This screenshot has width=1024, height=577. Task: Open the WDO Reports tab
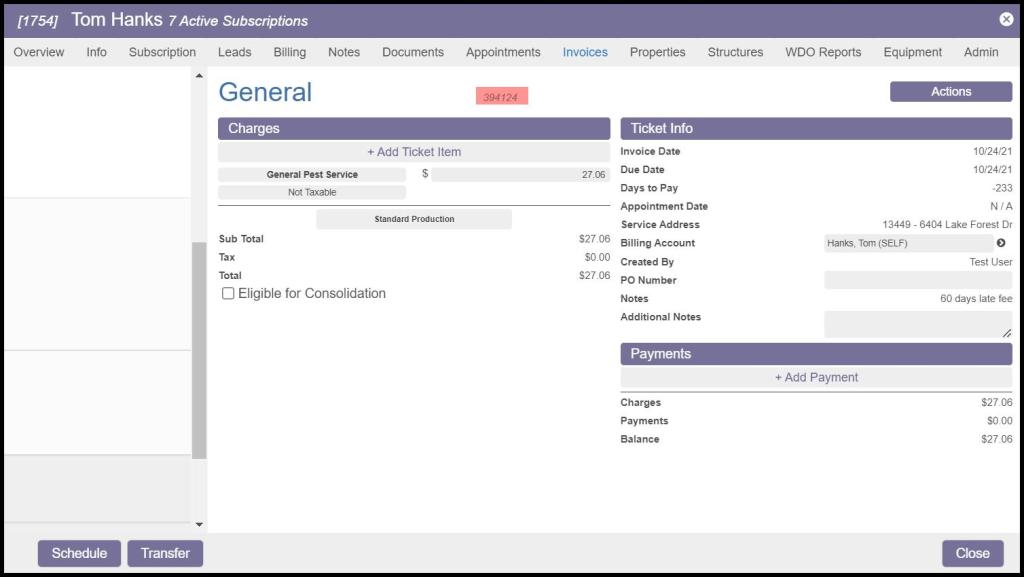(x=823, y=52)
